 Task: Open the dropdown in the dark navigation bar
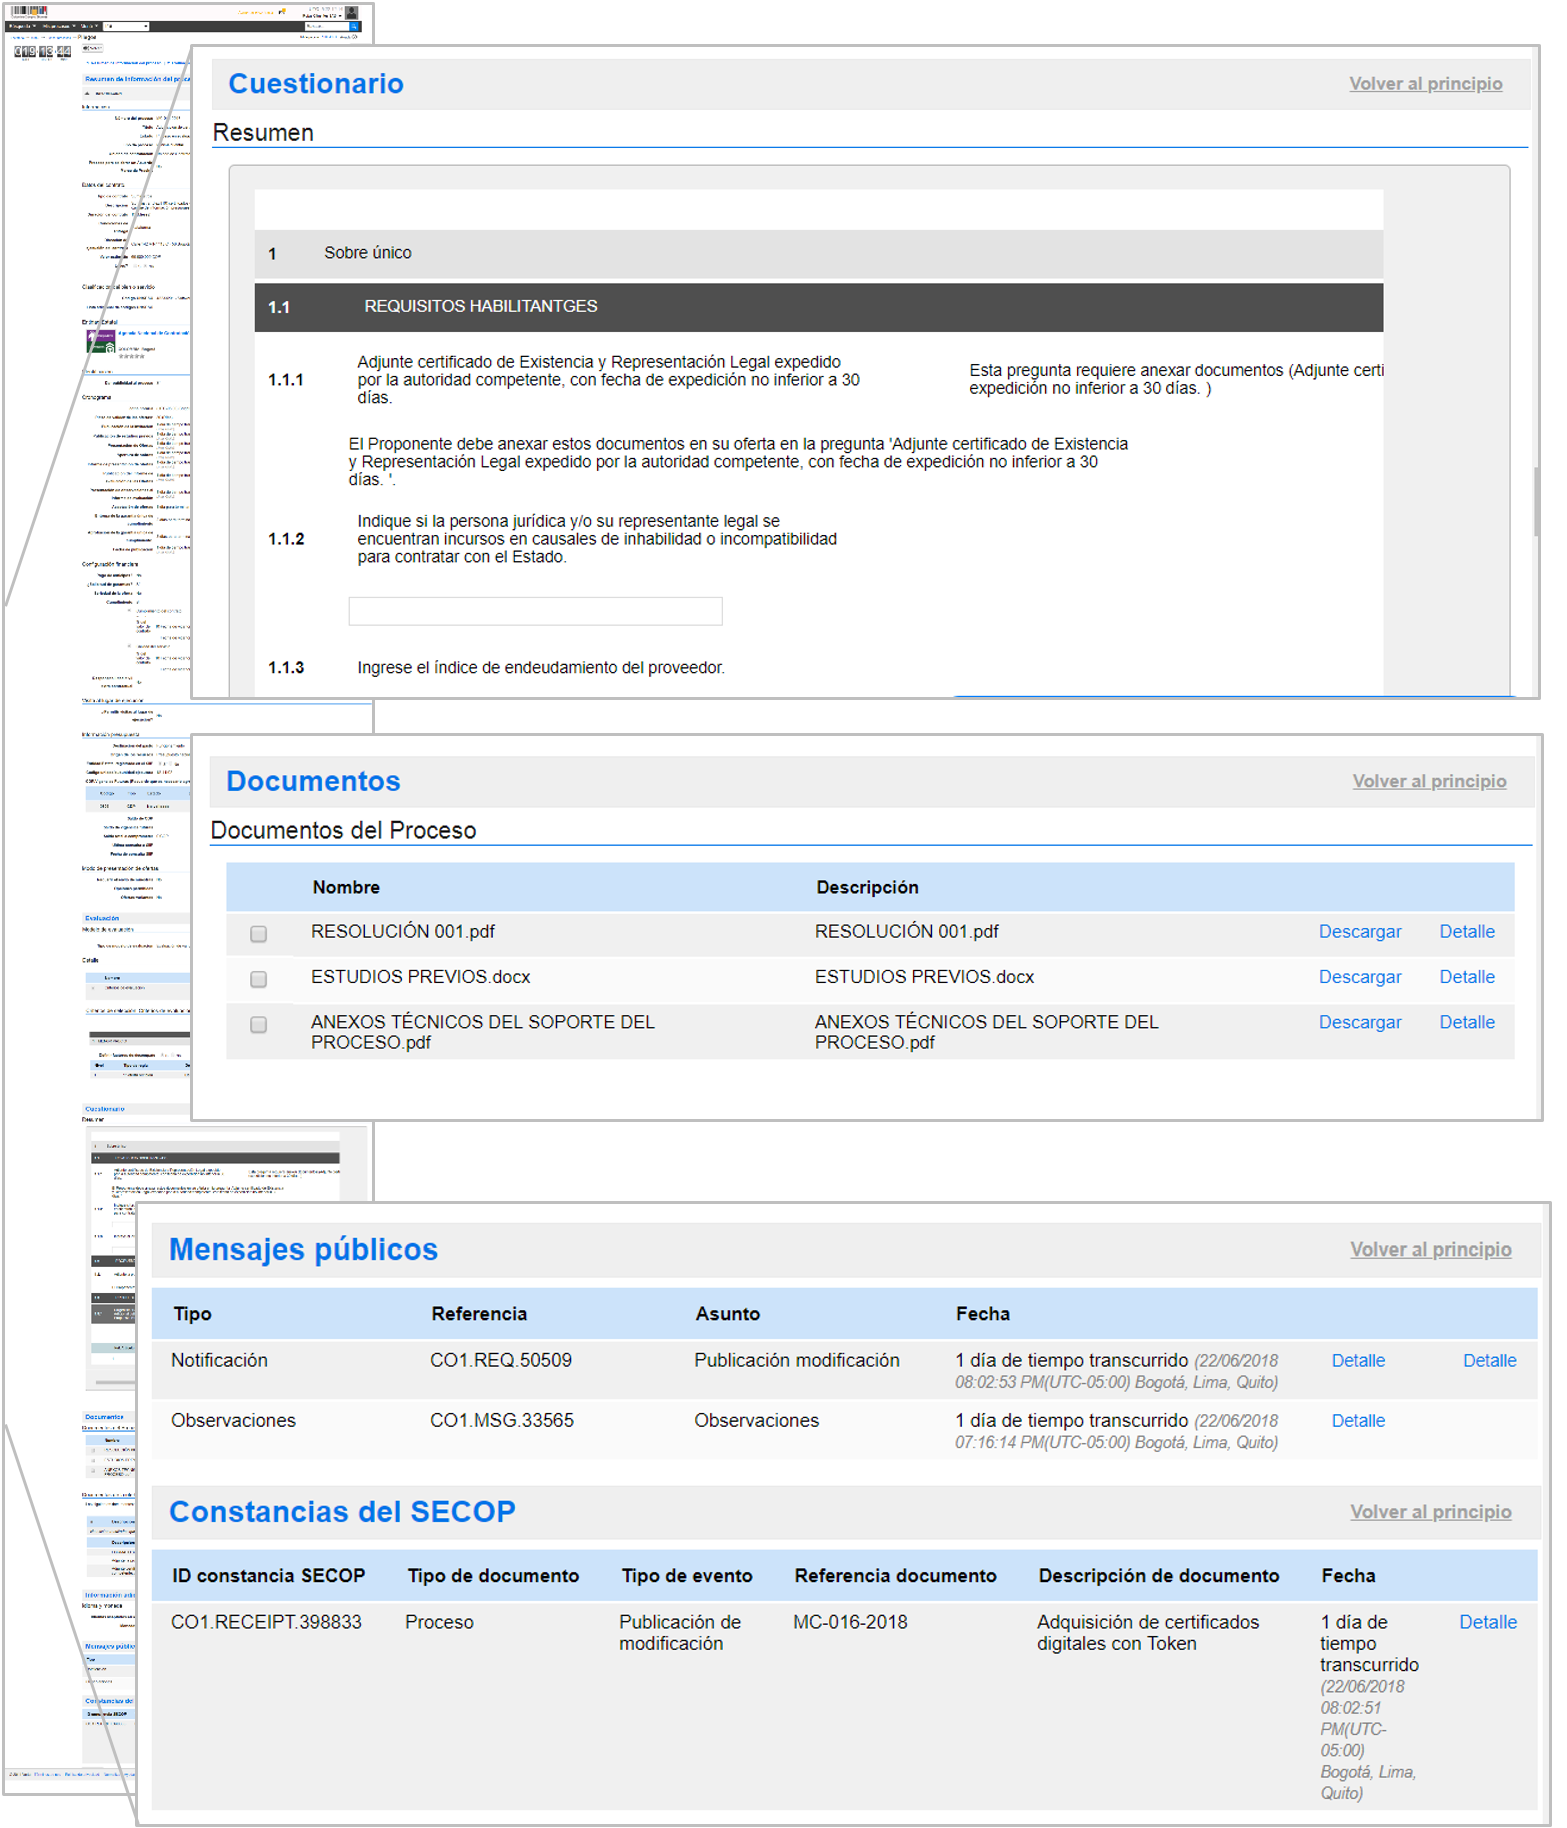126,26
